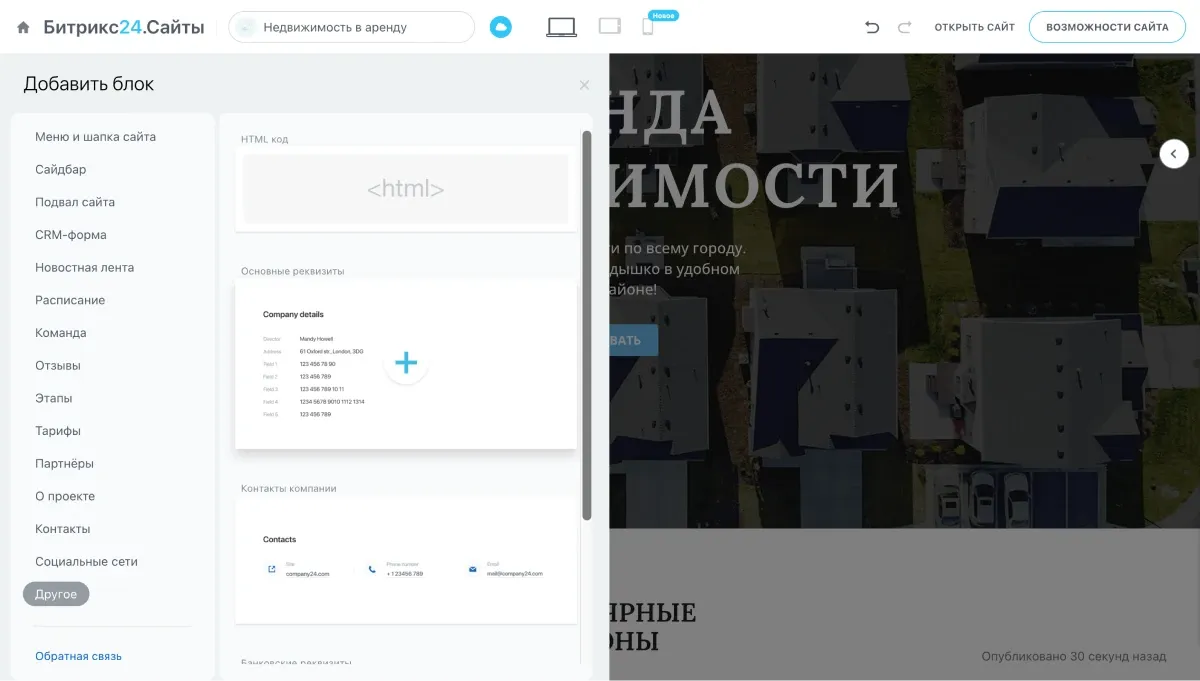Click the 'Добавить блок' panel title

[x=89, y=84]
